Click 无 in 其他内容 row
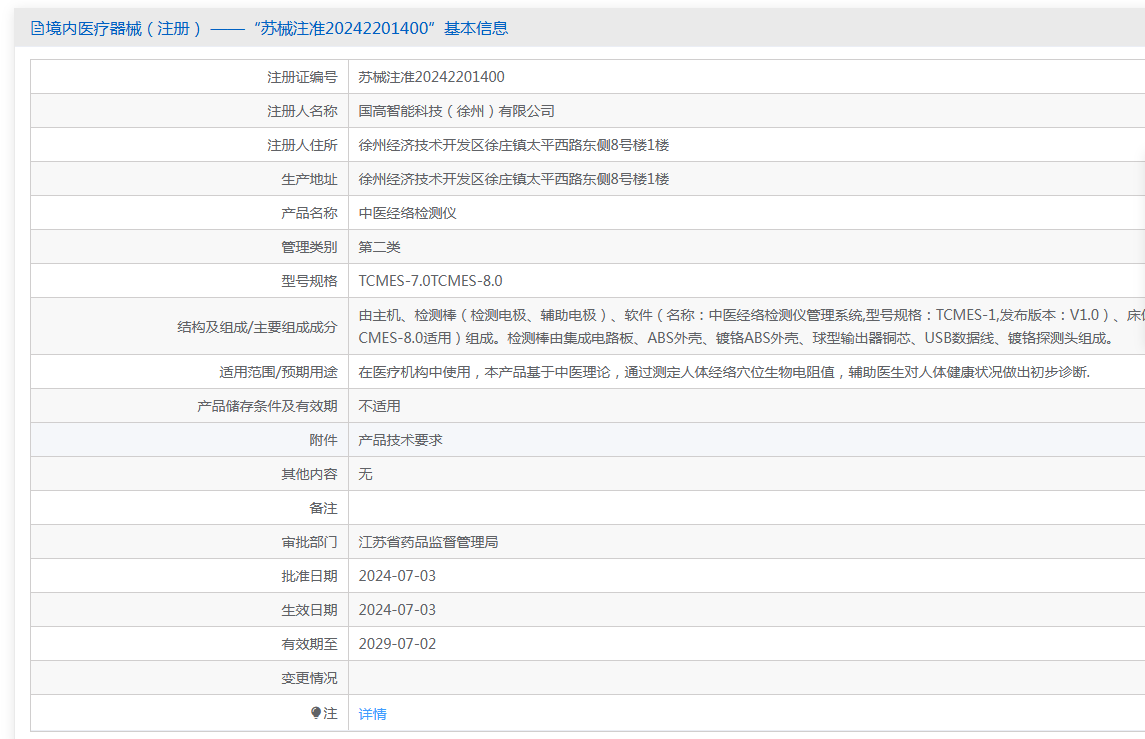This screenshot has height=739, width=1145. [x=365, y=474]
